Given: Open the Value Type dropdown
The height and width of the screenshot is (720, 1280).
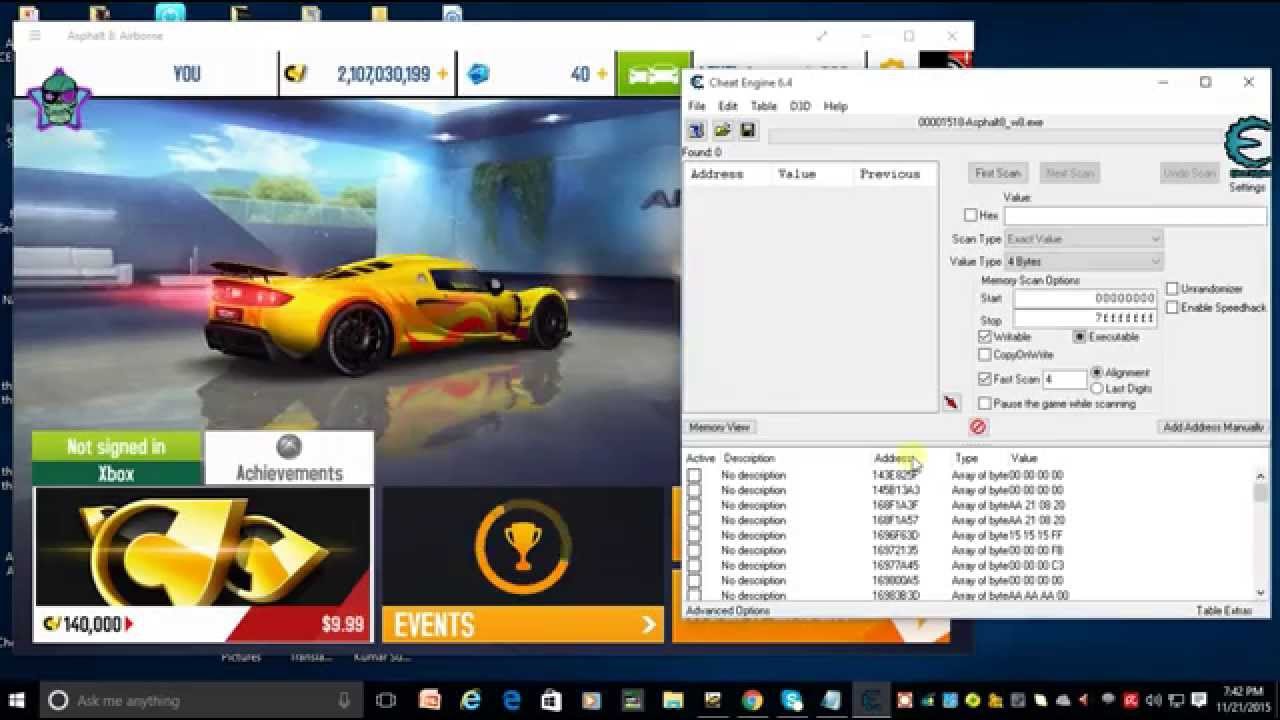Looking at the screenshot, I should pyautogui.click(x=1083, y=262).
